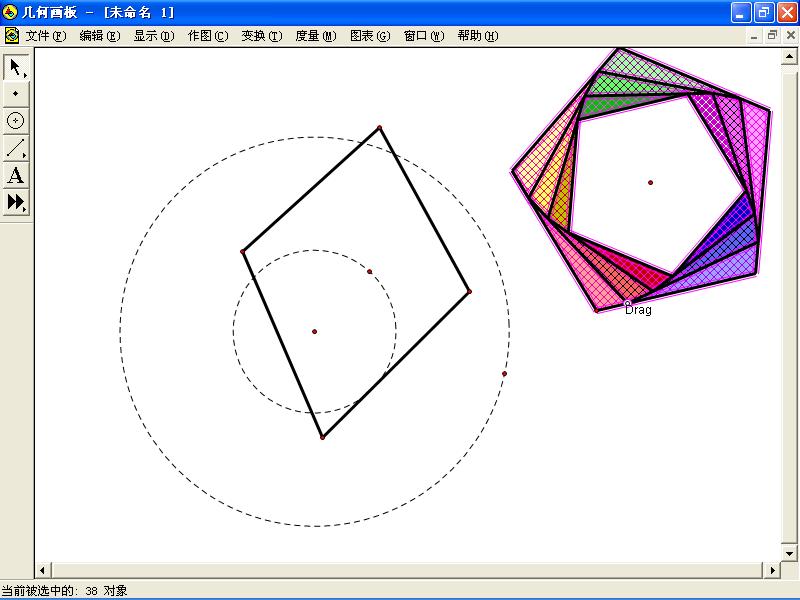Restore down the application window

coord(764,12)
